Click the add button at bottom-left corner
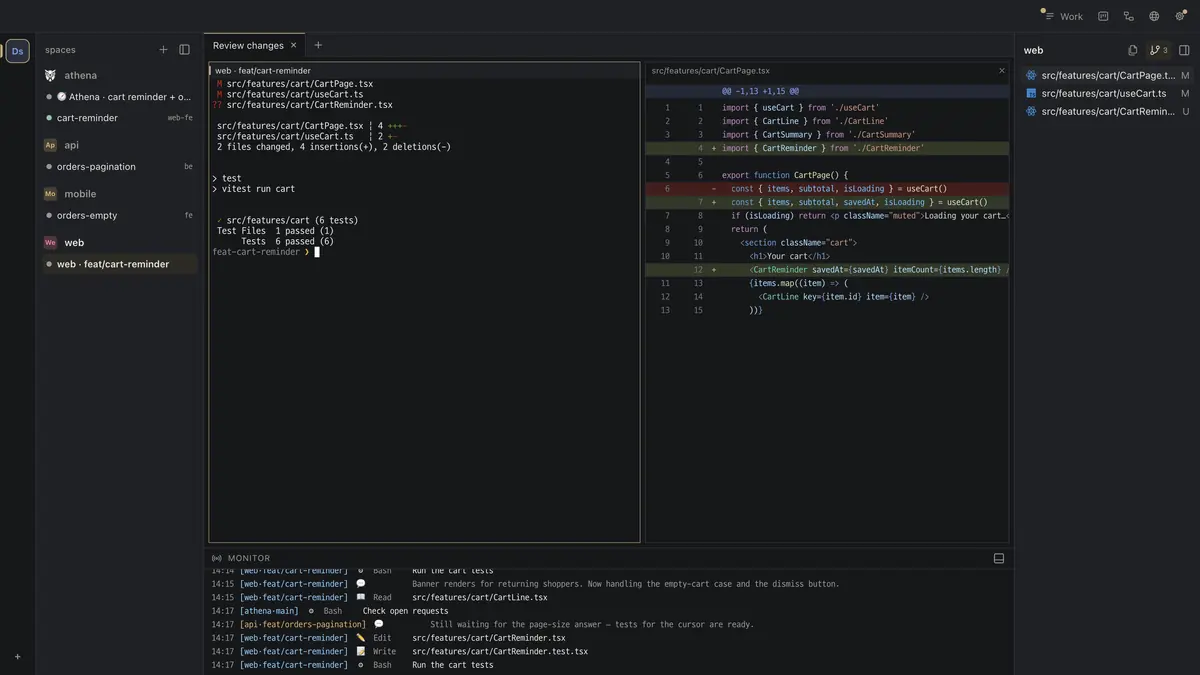Screen dimensions: 1200x675 (x=17, y=657)
